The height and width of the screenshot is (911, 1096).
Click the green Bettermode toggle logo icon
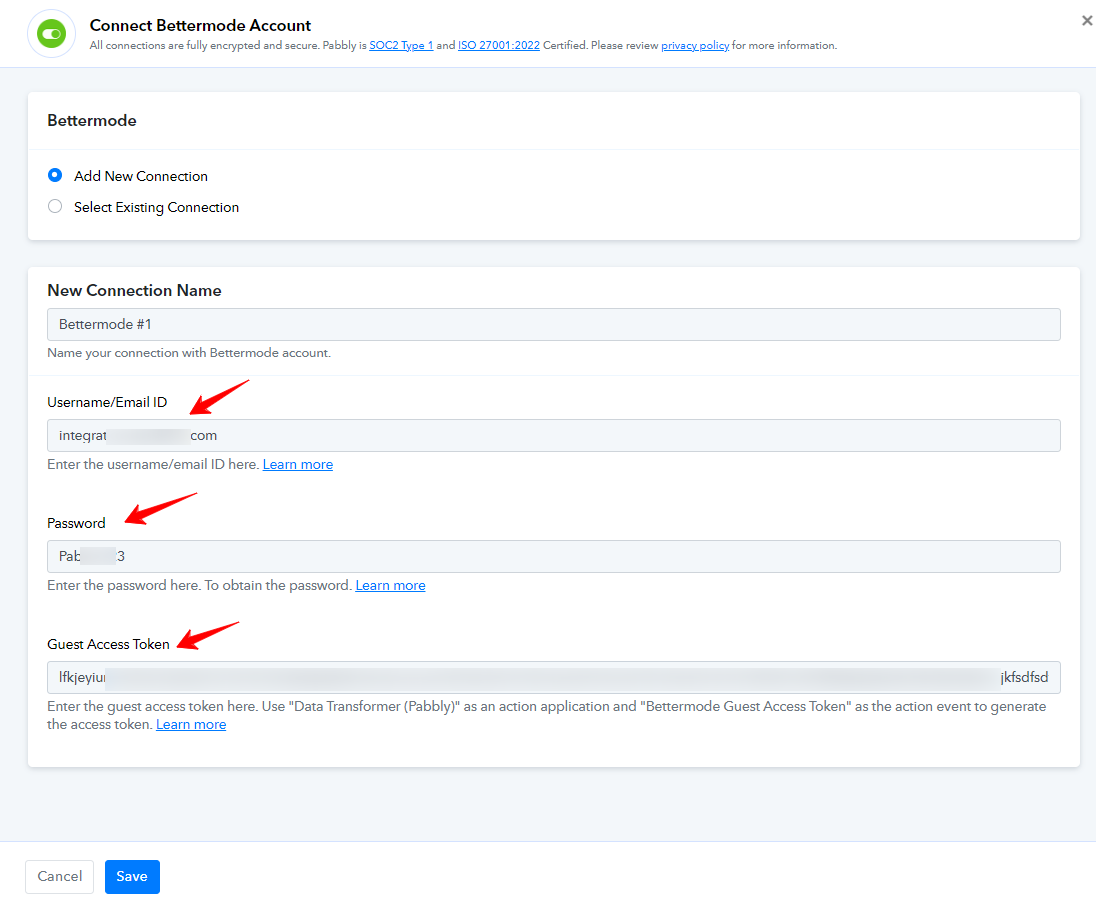[51, 34]
